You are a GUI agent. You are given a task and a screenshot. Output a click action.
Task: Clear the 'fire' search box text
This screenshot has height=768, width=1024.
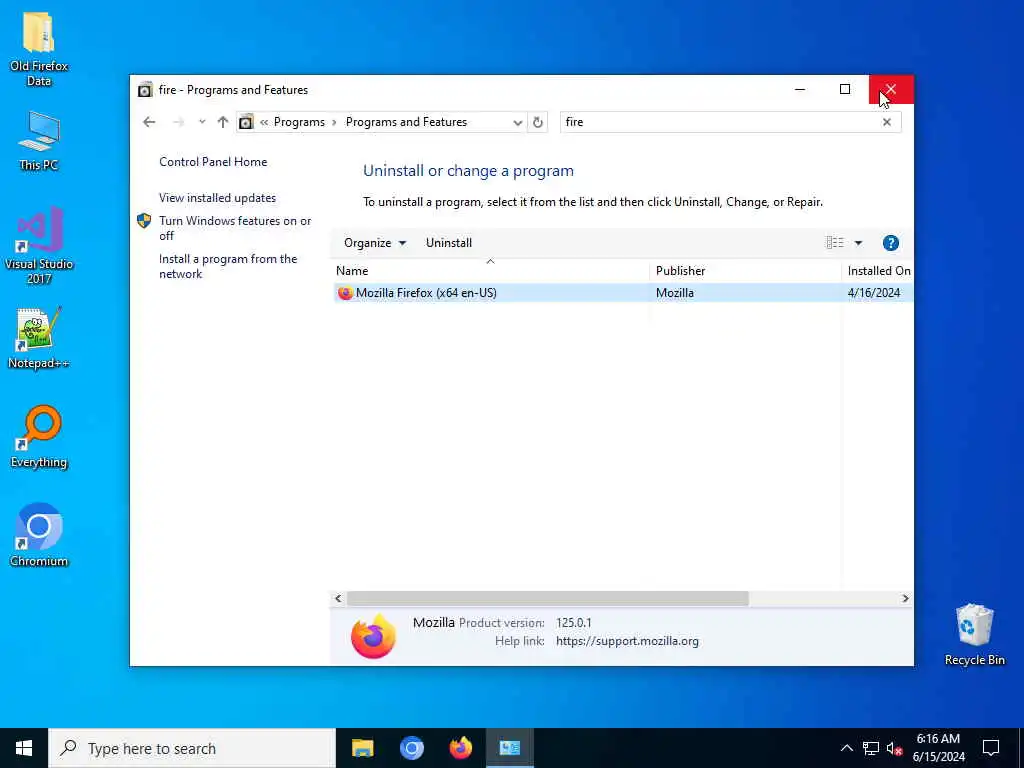click(886, 122)
